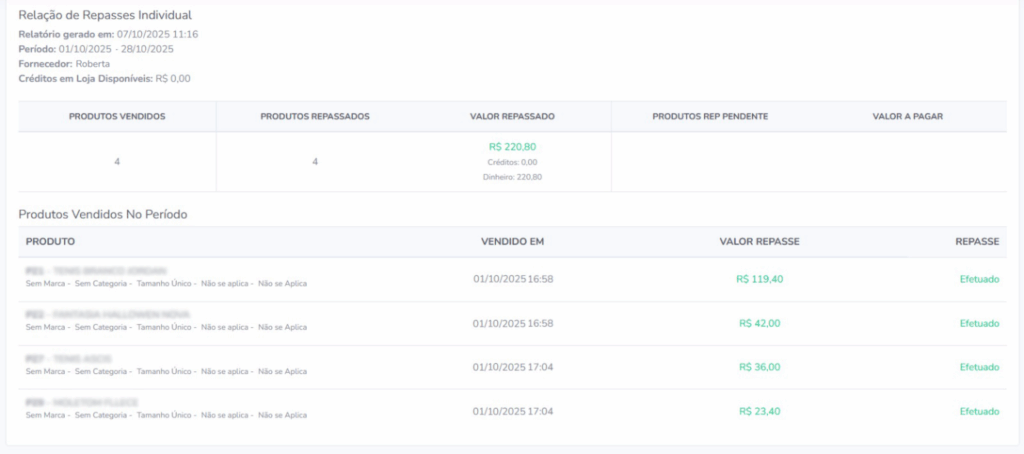Click the R$ 42,00 repasse value
The width and height of the screenshot is (1024, 454).
pos(759,323)
